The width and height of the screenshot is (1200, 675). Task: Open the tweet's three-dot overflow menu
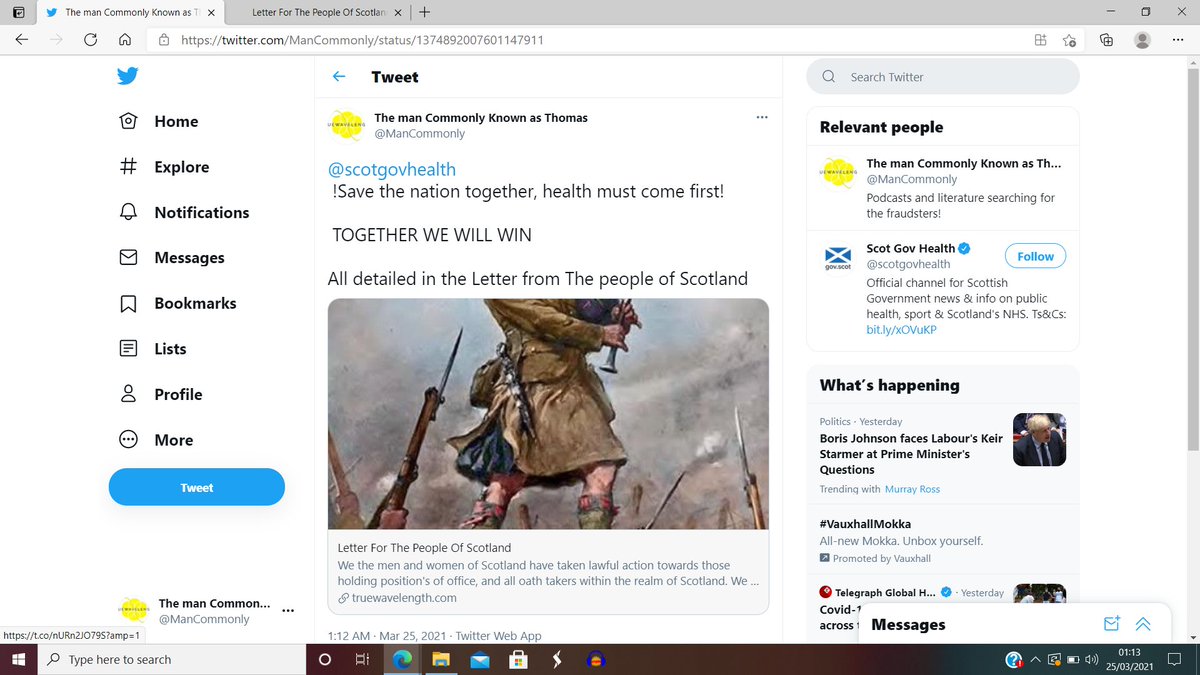tap(762, 117)
